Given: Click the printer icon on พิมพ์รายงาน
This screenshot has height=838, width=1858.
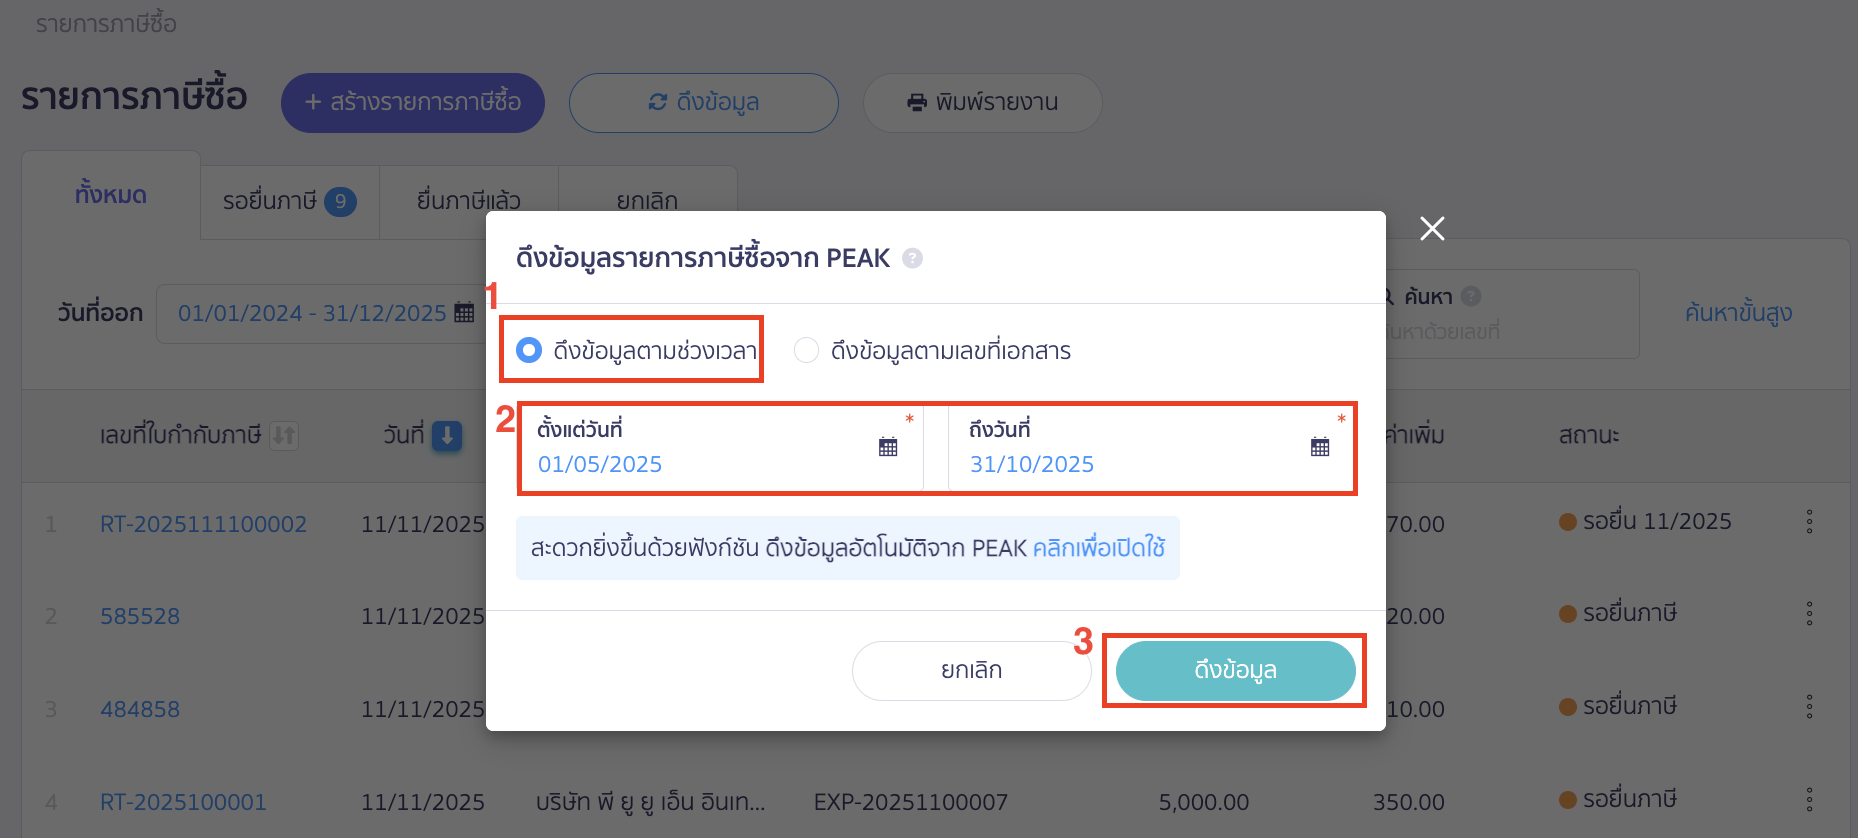Looking at the screenshot, I should (916, 102).
